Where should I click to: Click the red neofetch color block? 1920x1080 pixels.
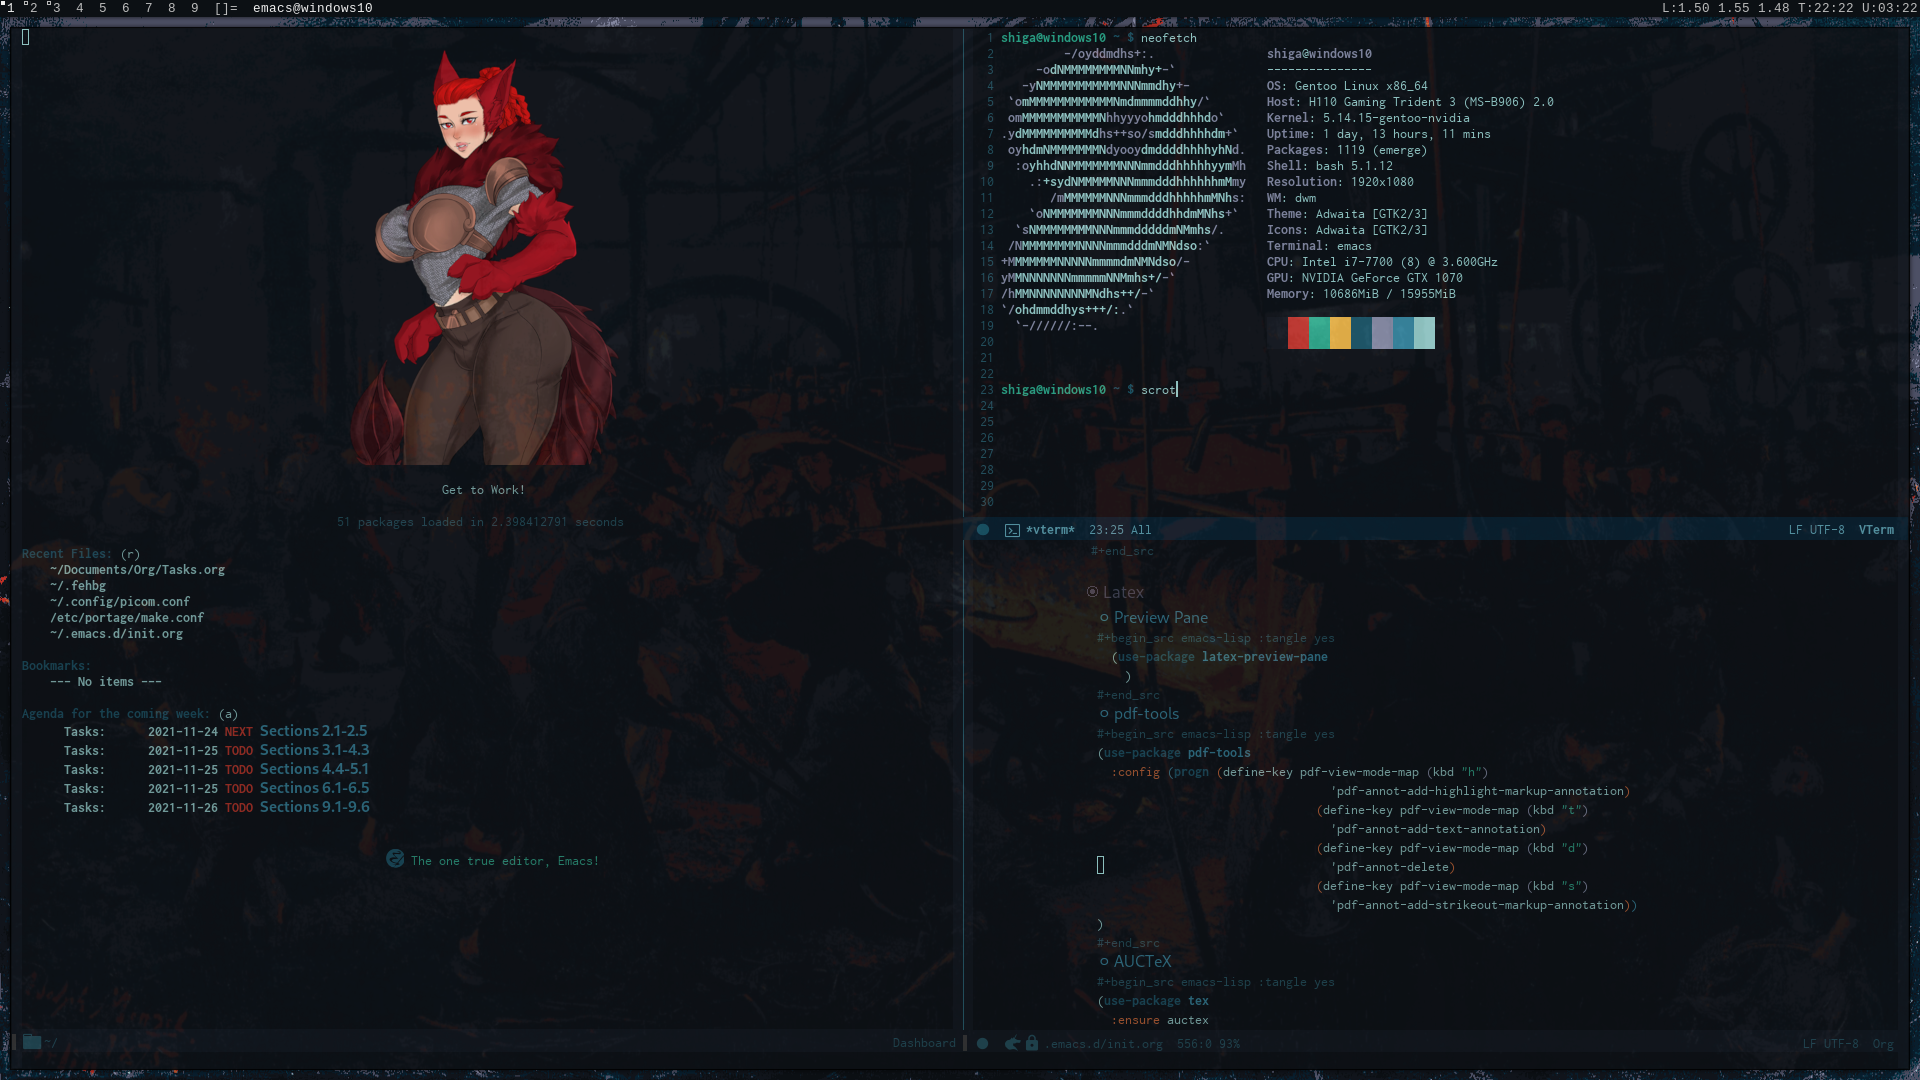click(x=1298, y=333)
